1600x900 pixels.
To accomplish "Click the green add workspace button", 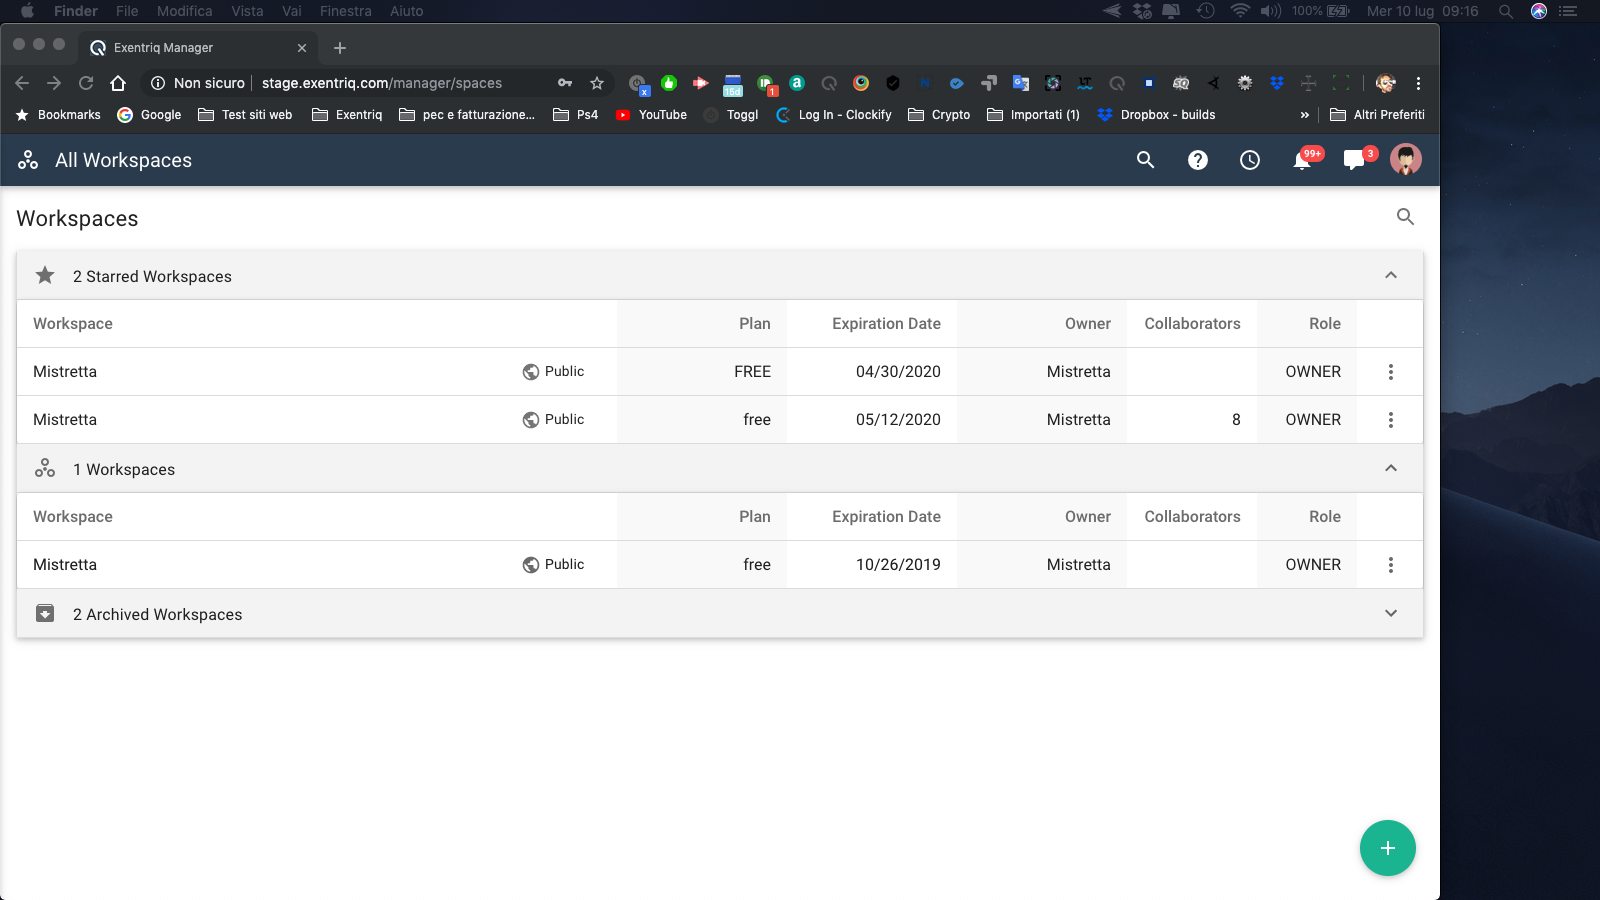I will click(x=1387, y=848).
